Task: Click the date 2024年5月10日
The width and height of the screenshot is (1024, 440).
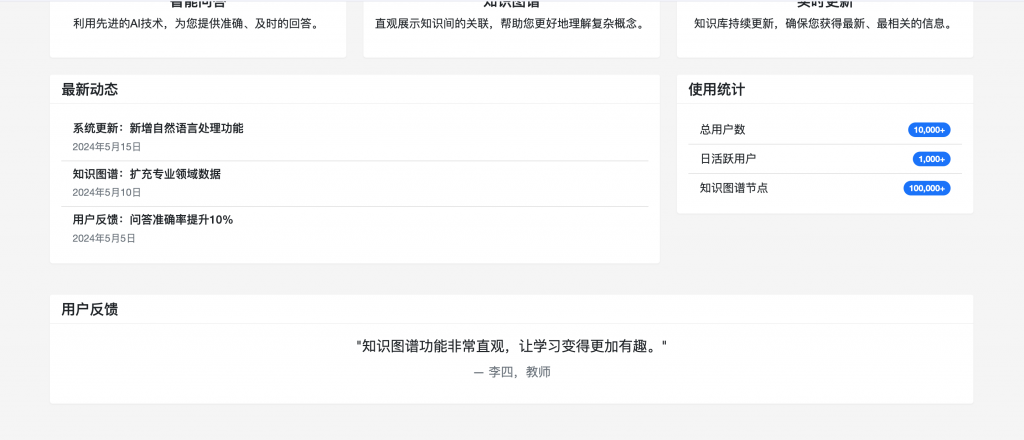Action: tap(106, 193)
